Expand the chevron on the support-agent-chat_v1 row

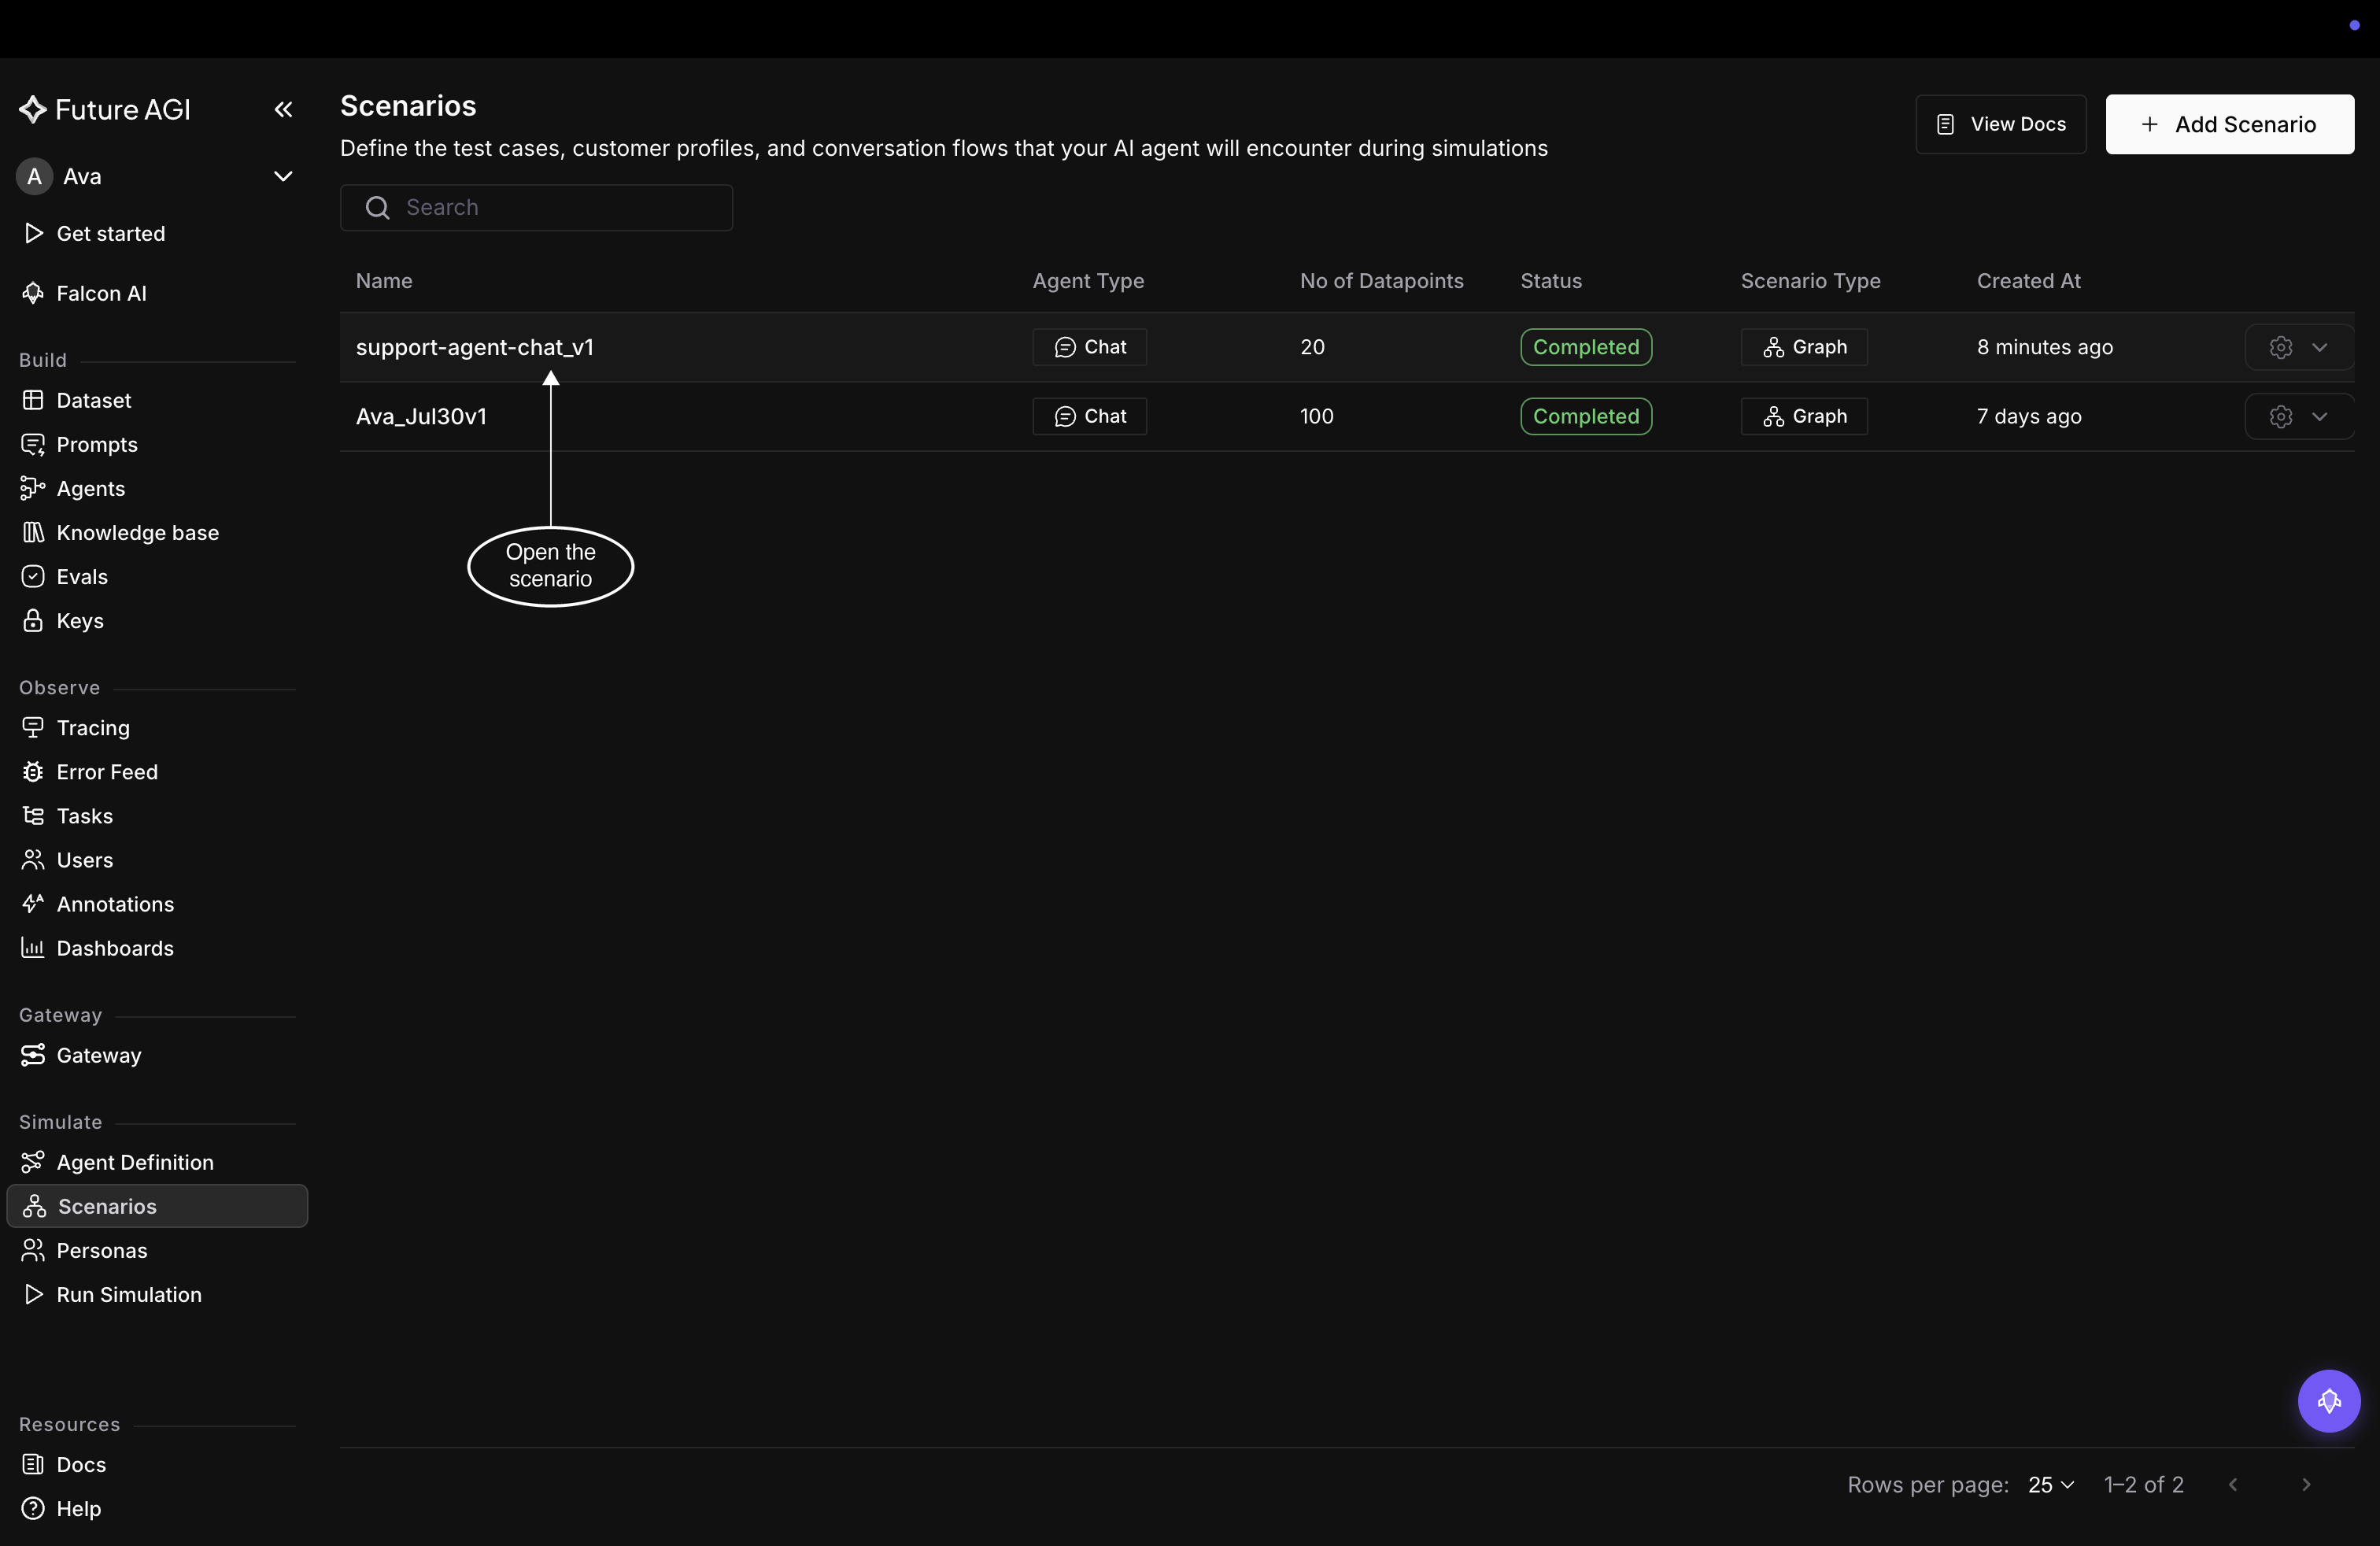pyautogui.click(x=2319, y=347)
